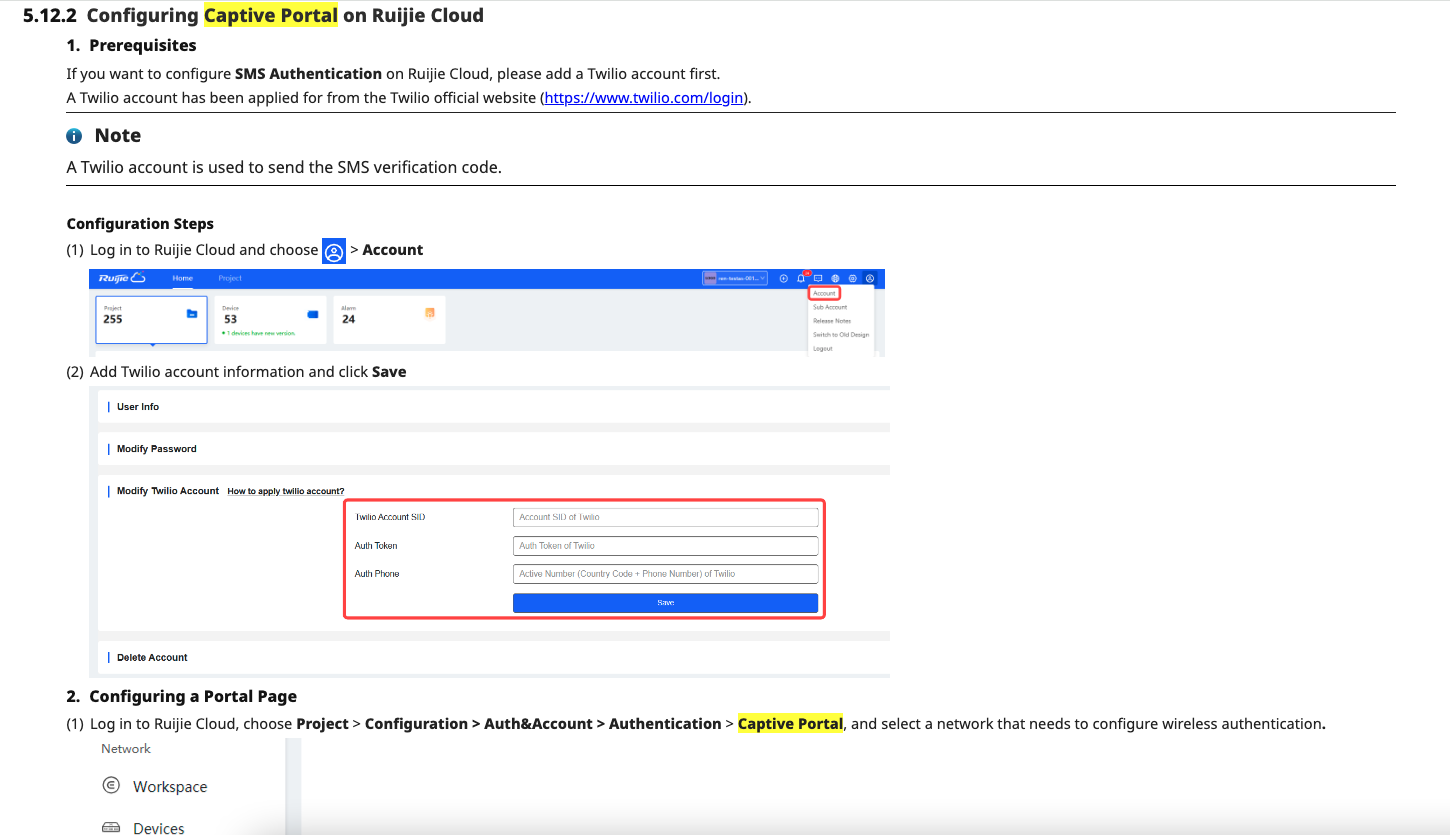Open Workspace in the Network sidebar
This screenshot has width=1450, height=835.
[170, 787]
